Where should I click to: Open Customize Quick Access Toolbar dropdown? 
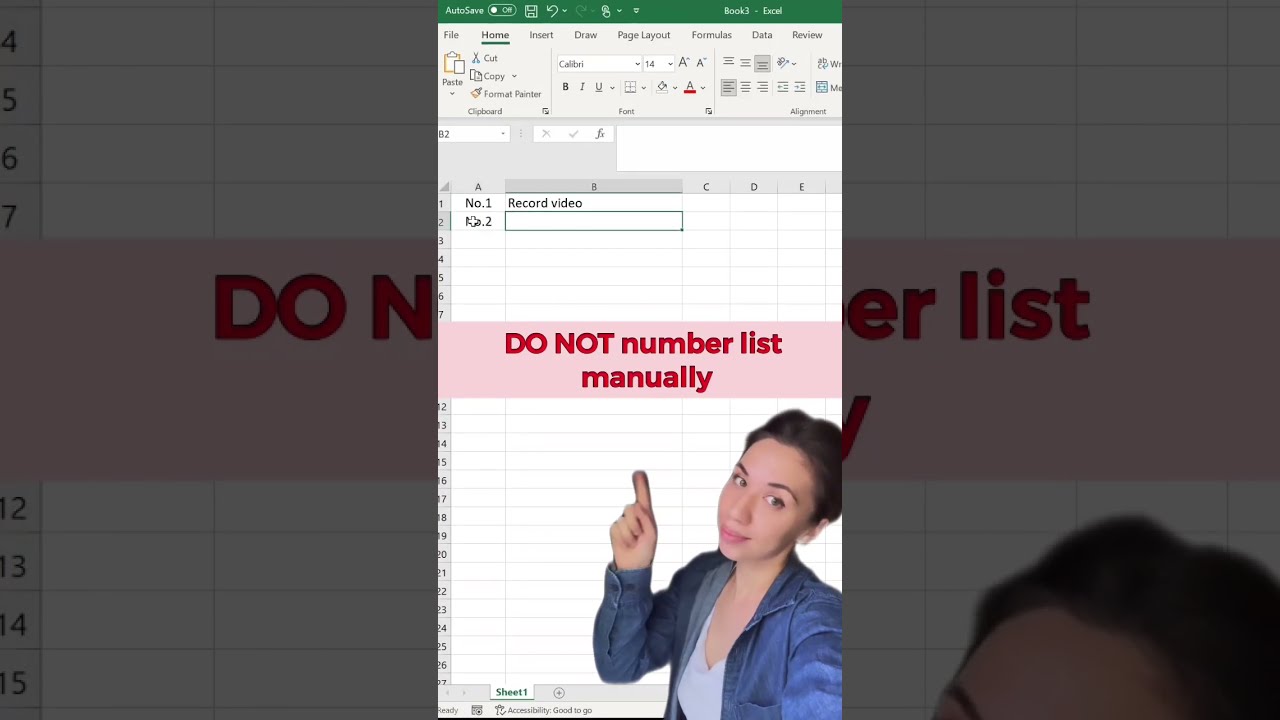pos(636,11)
